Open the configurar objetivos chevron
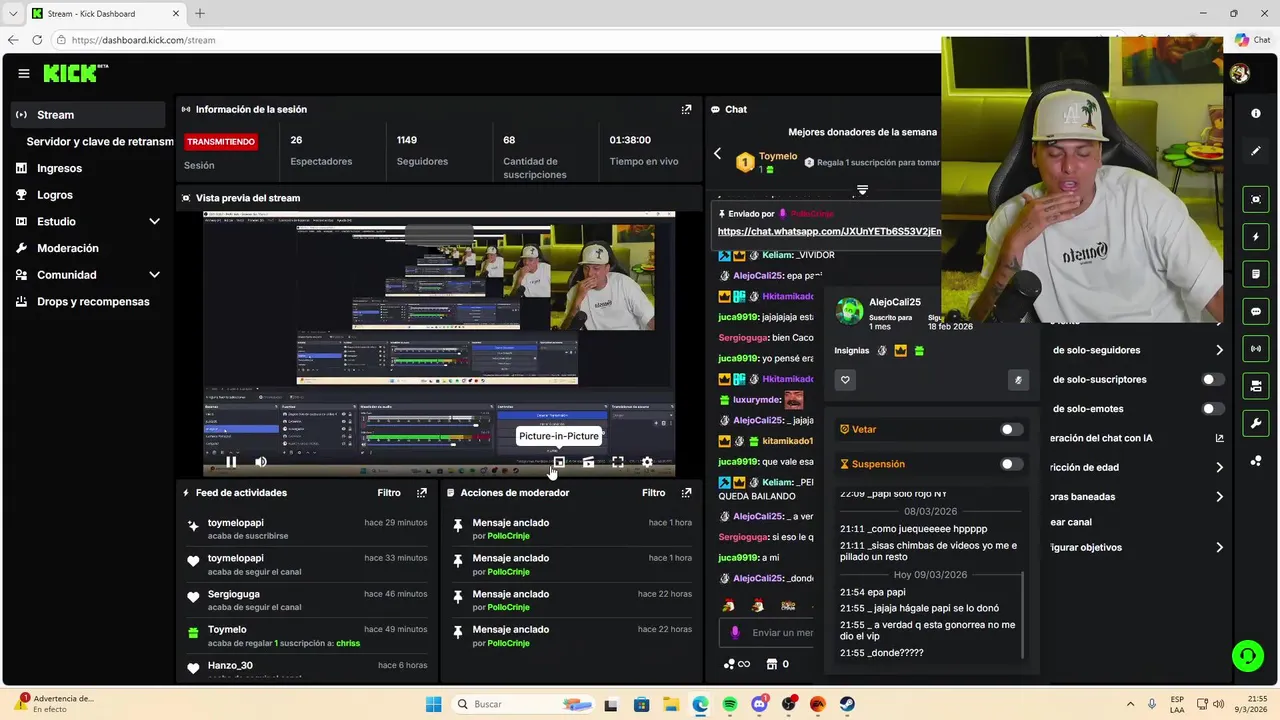Viewport: 1280px width, 720px height. click(1219, 548)
